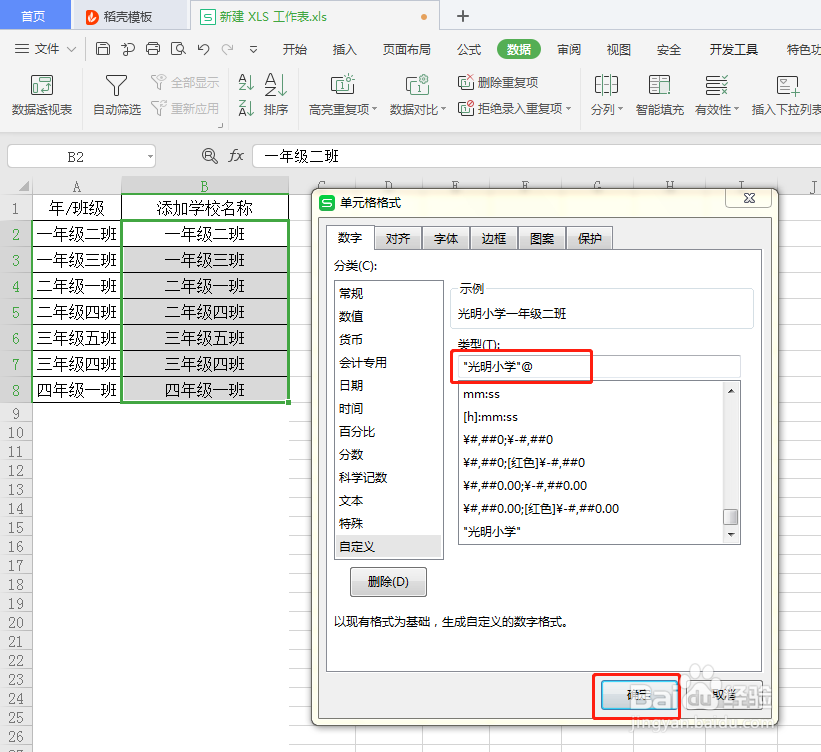Click the 删除重复项 remove duplicates icon
The width and height of the screenshot is (821, 752).
coord(465,84)
